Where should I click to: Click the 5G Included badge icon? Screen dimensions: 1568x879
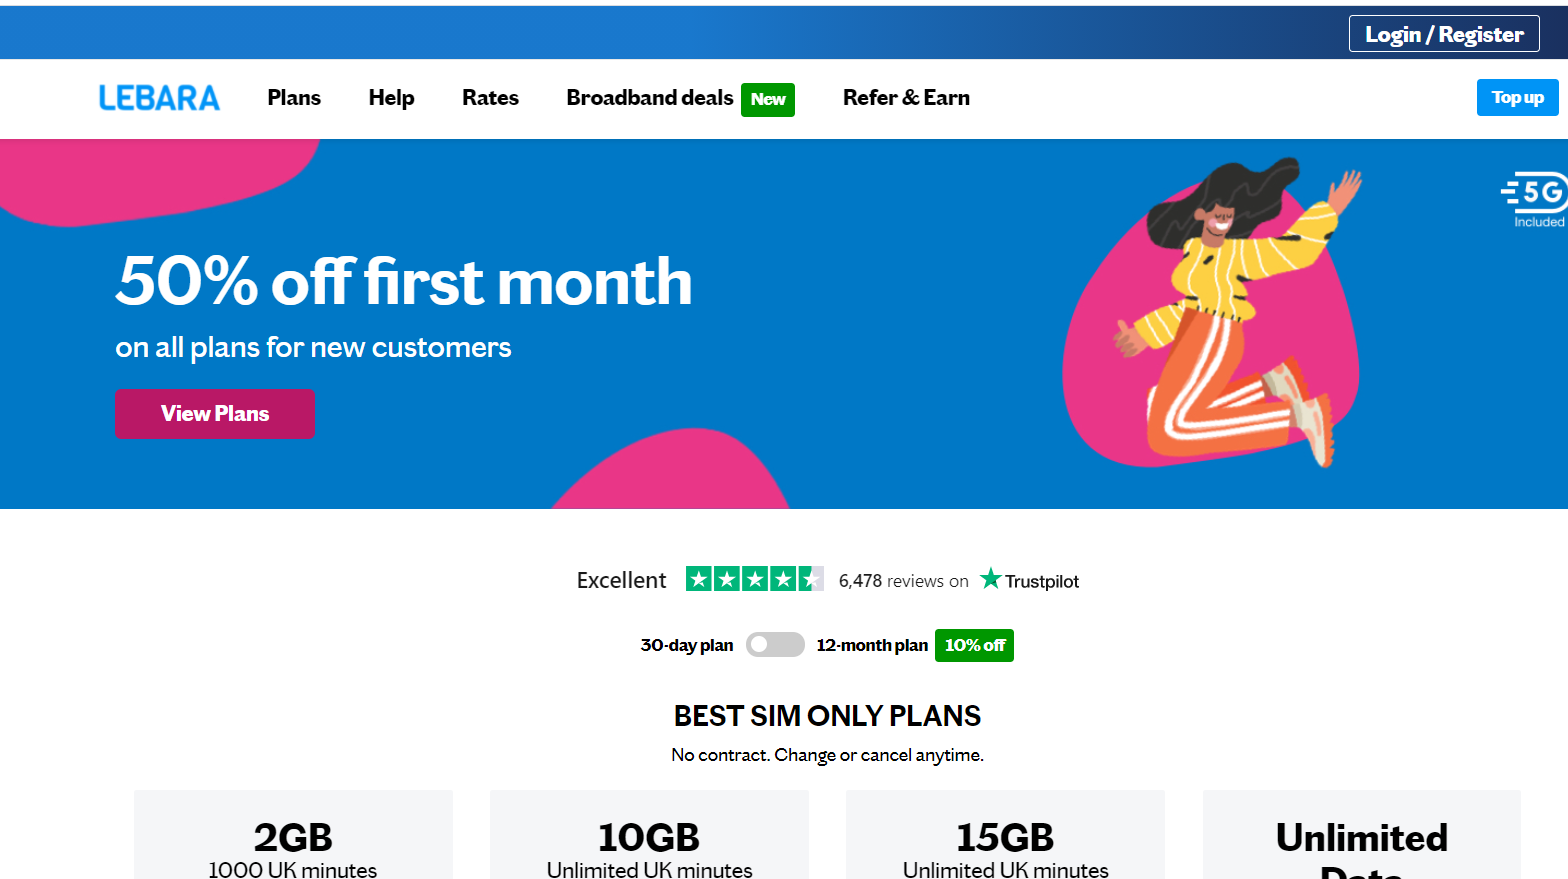tap(1535, 200)
